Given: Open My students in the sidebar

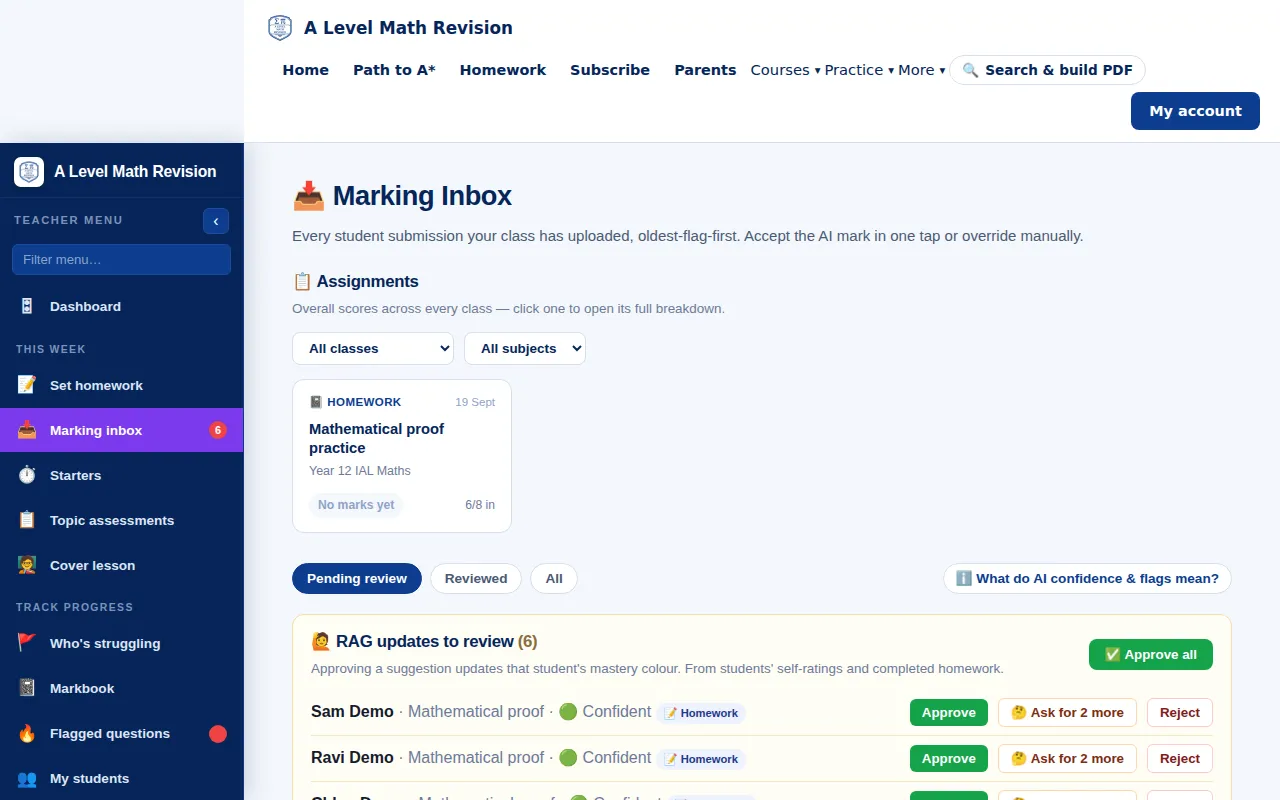Looking at the screenshot, I should (121, 779).
